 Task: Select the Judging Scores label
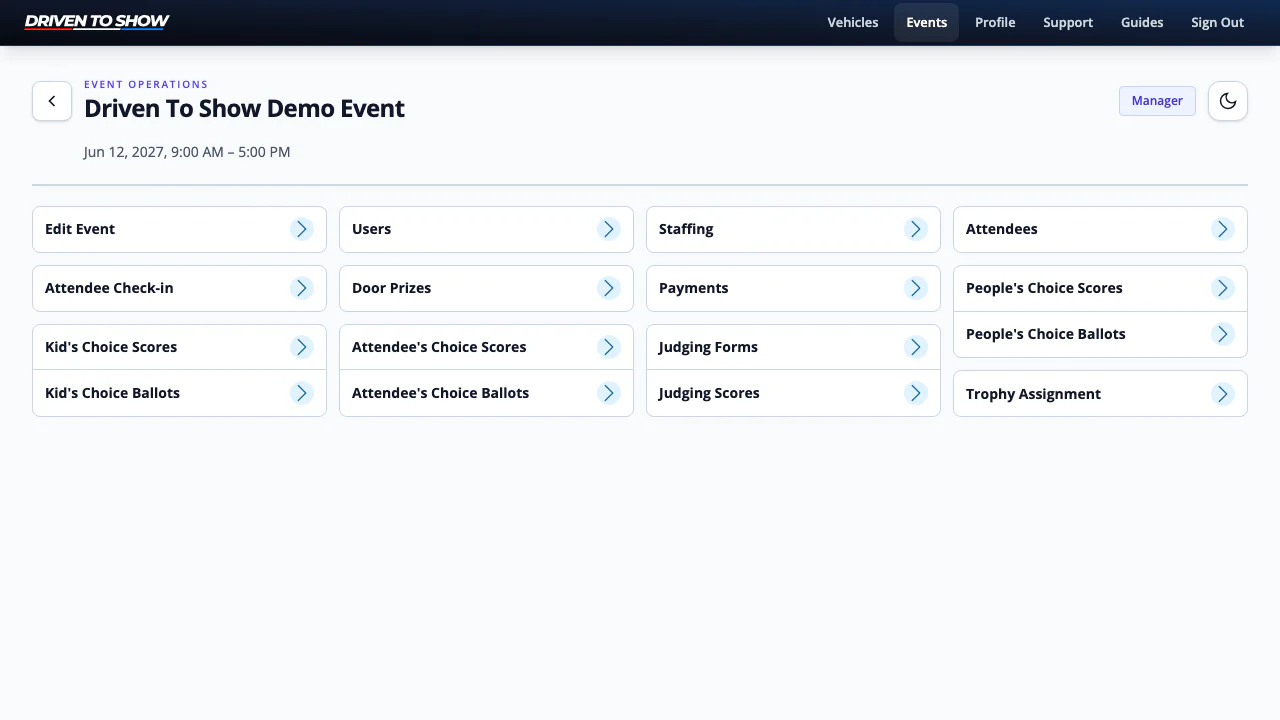[709, 393]
